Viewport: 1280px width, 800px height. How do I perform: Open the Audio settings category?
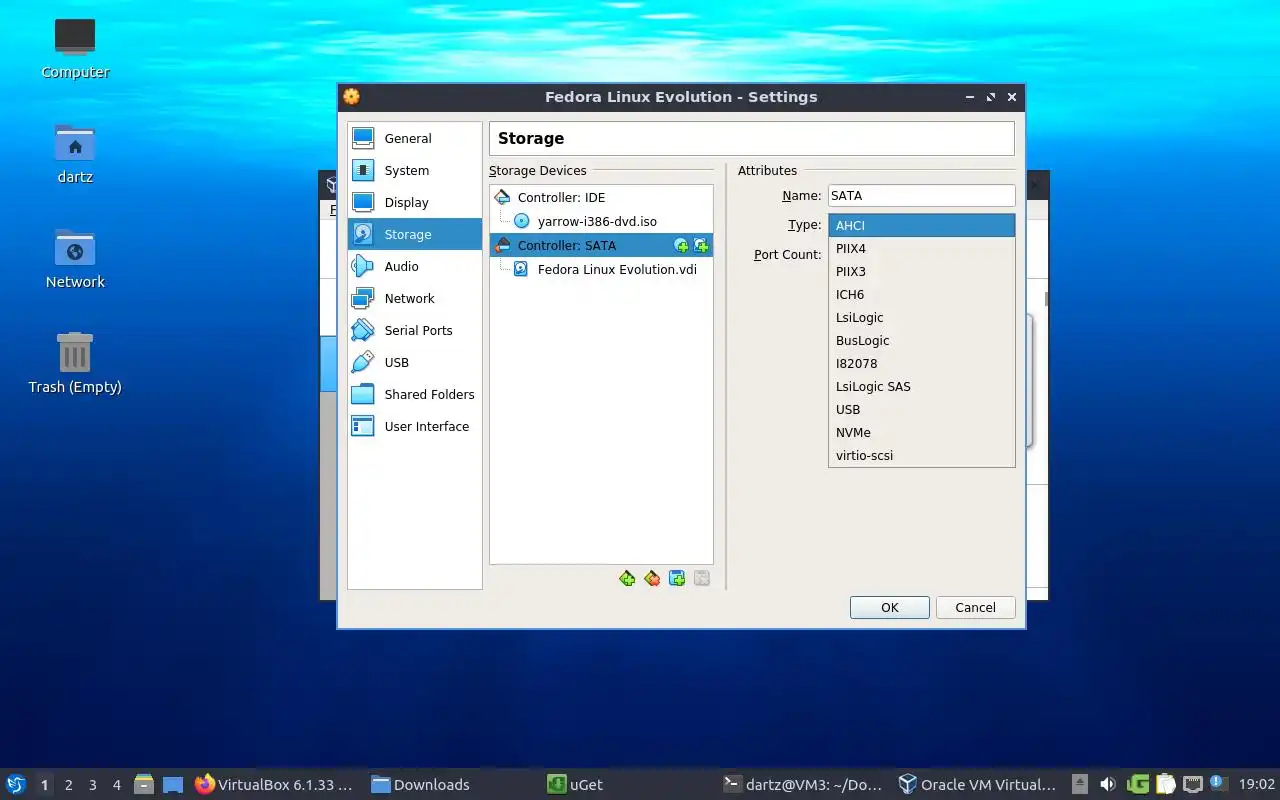(x=415, y=266)
